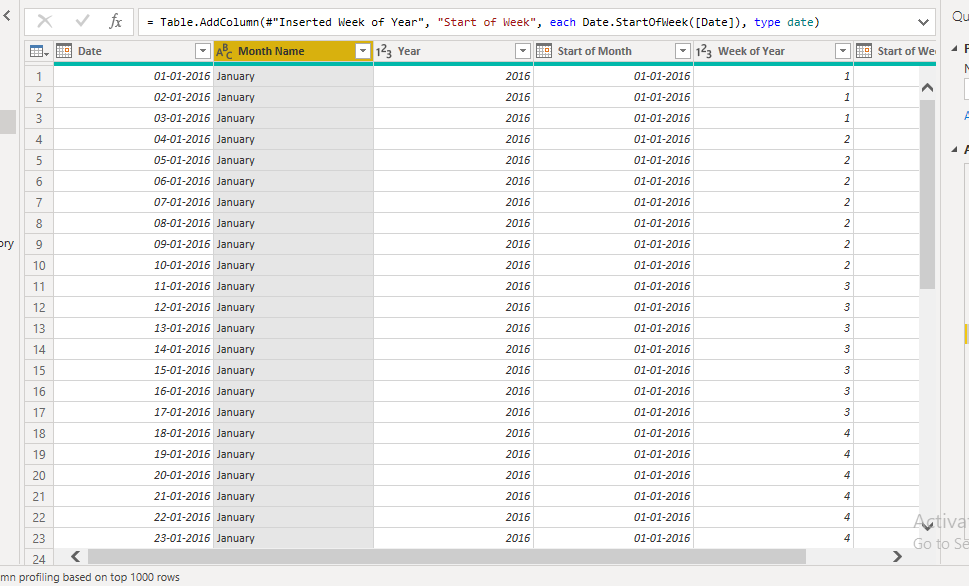
Task: Click Year 2016 cell in row 7
Action: click(x=454, y=203)
